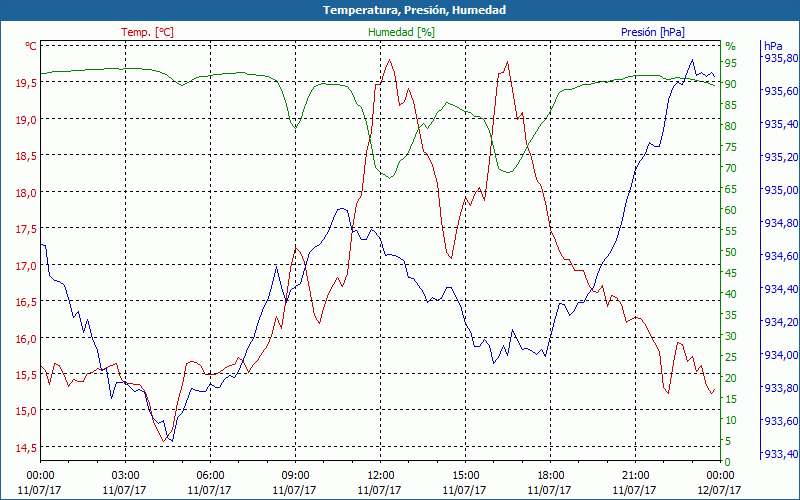This screenshot has height=500, width=800.
Task: Click the "16,0" temperature axis value
Action: coord(26,338)
